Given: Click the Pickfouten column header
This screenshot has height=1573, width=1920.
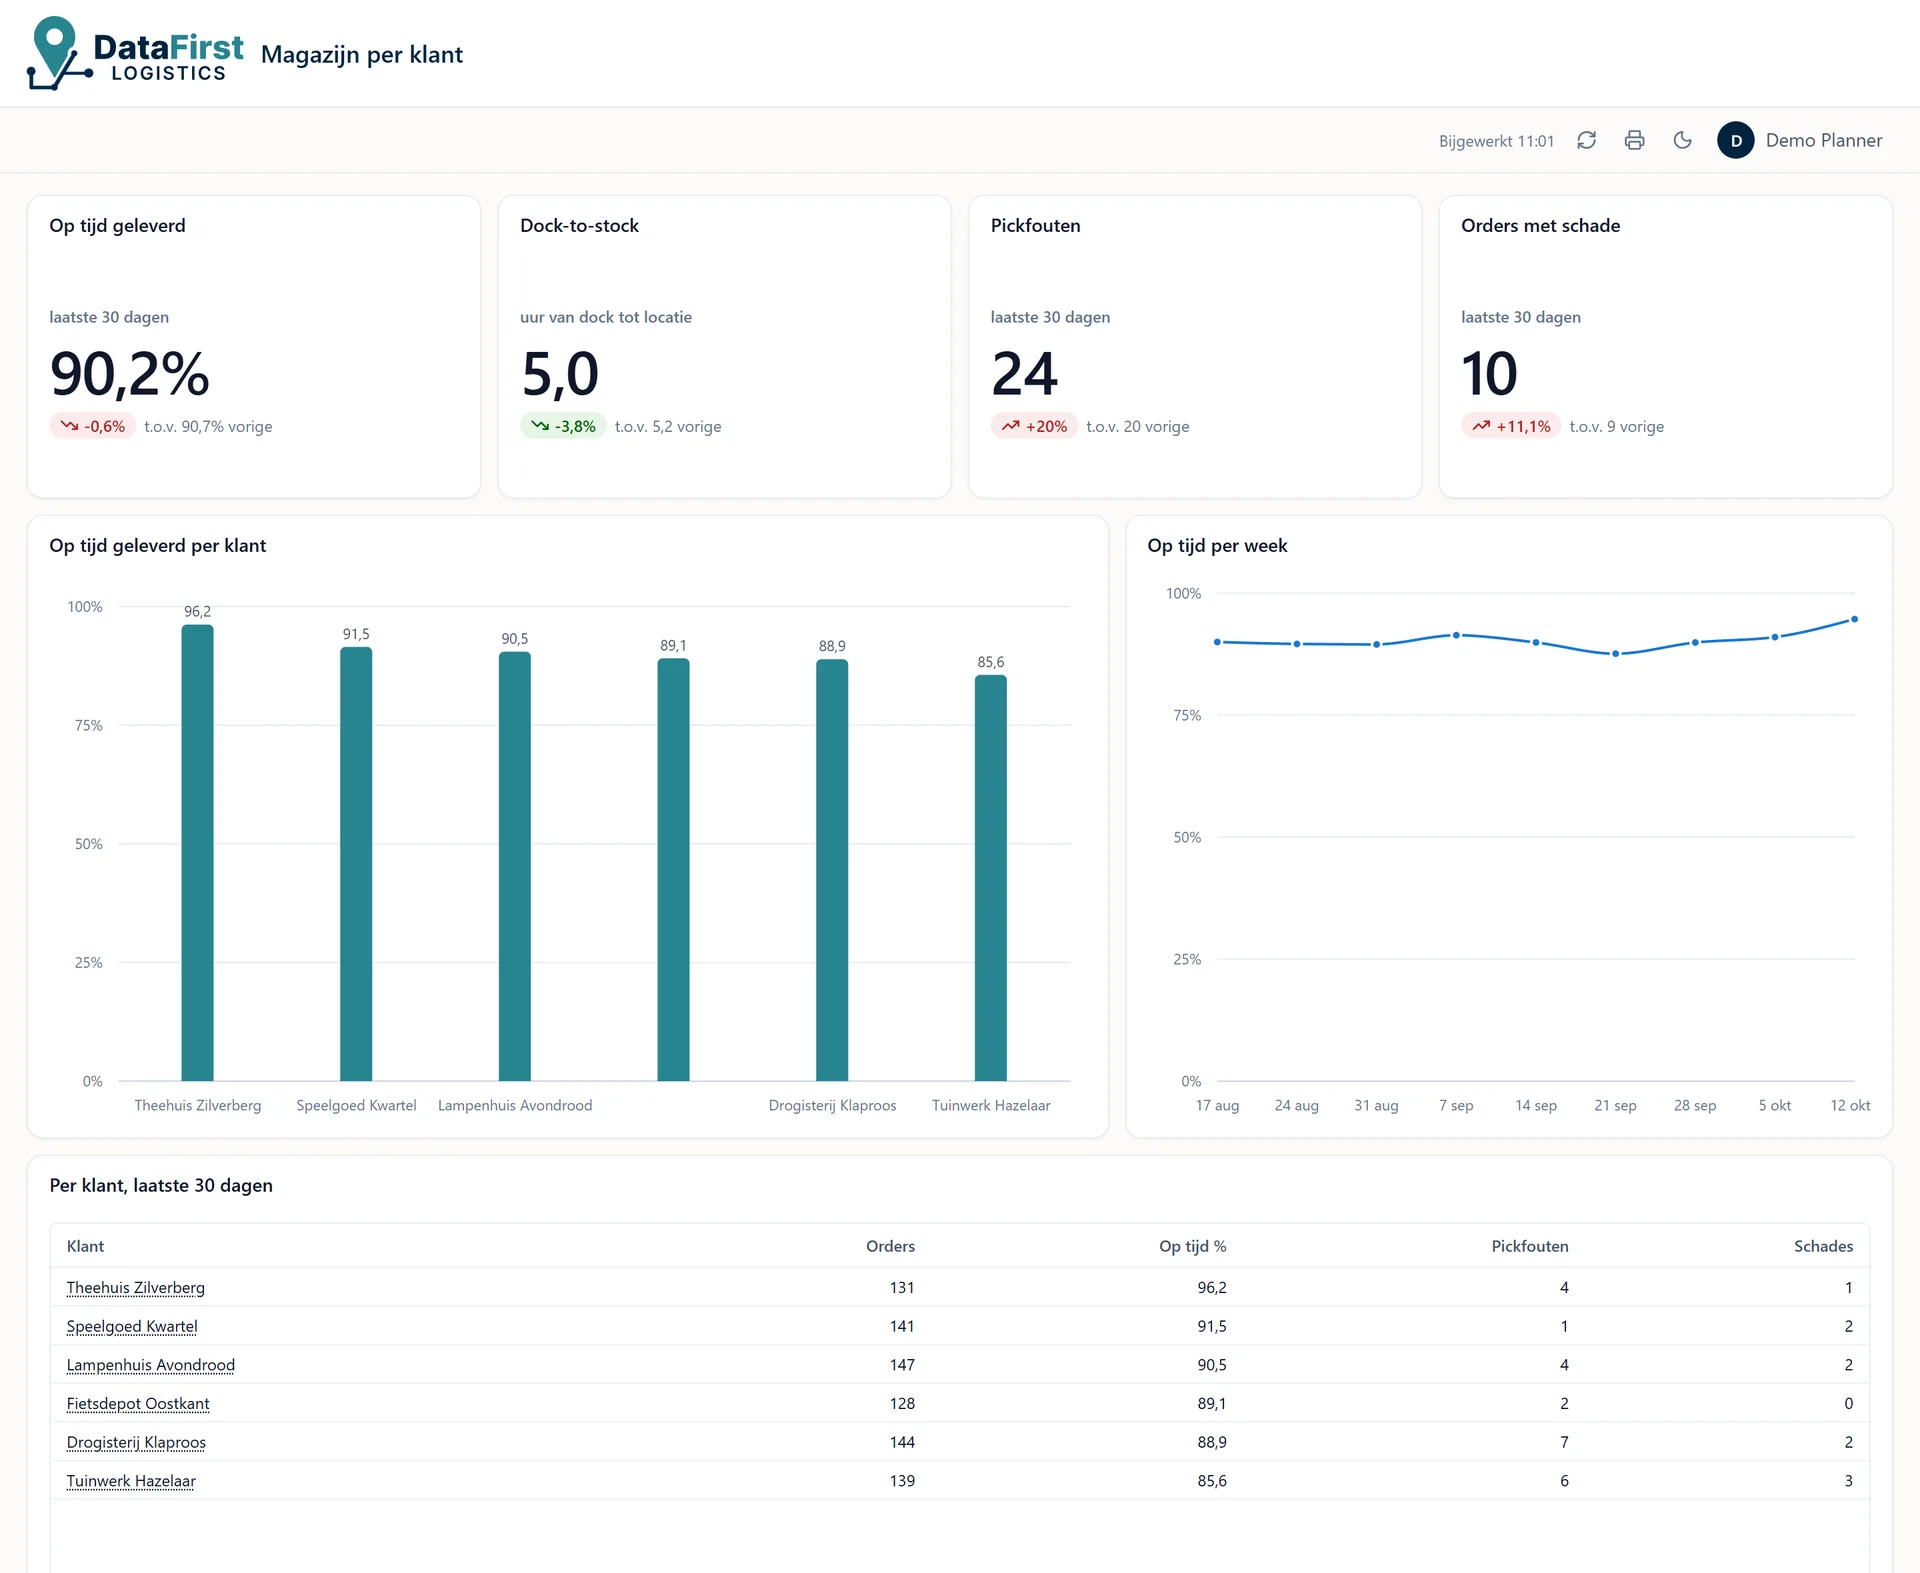Looking at the screenshot, I should [1529, 1246].
